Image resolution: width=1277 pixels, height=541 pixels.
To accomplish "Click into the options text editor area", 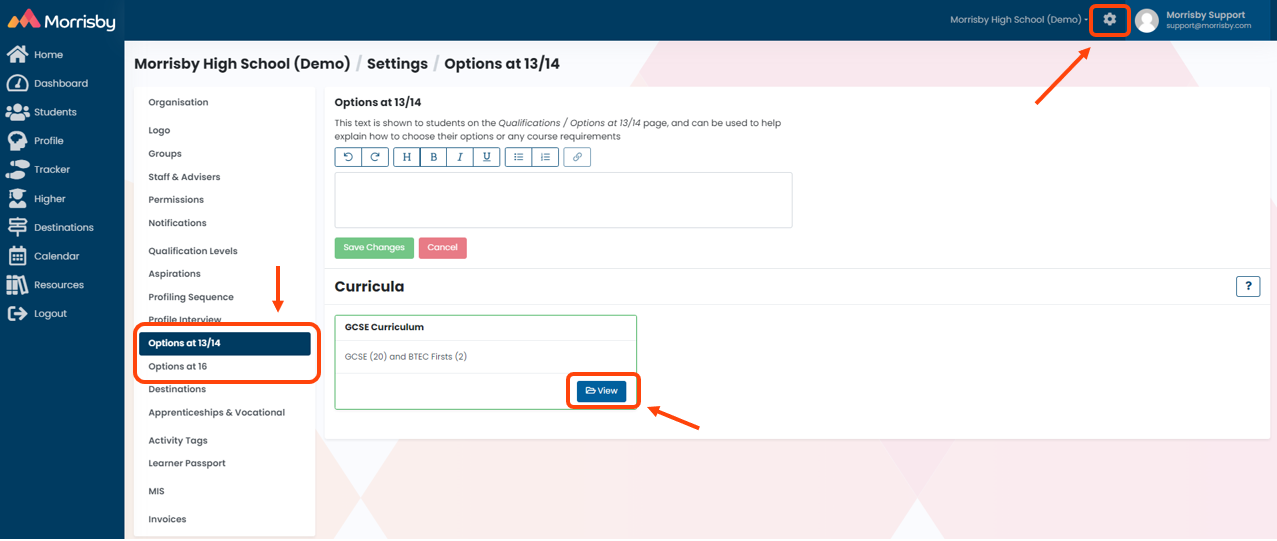I will point(563,200).
